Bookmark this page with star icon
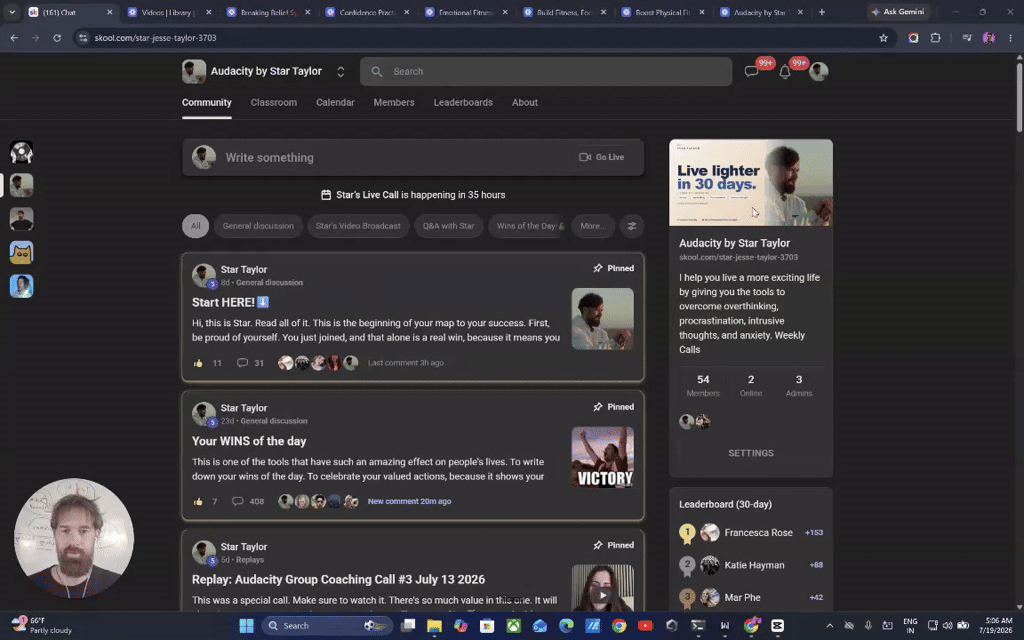Image resolution: width=1024 pixels, height=640 pixels. [883, 38]
